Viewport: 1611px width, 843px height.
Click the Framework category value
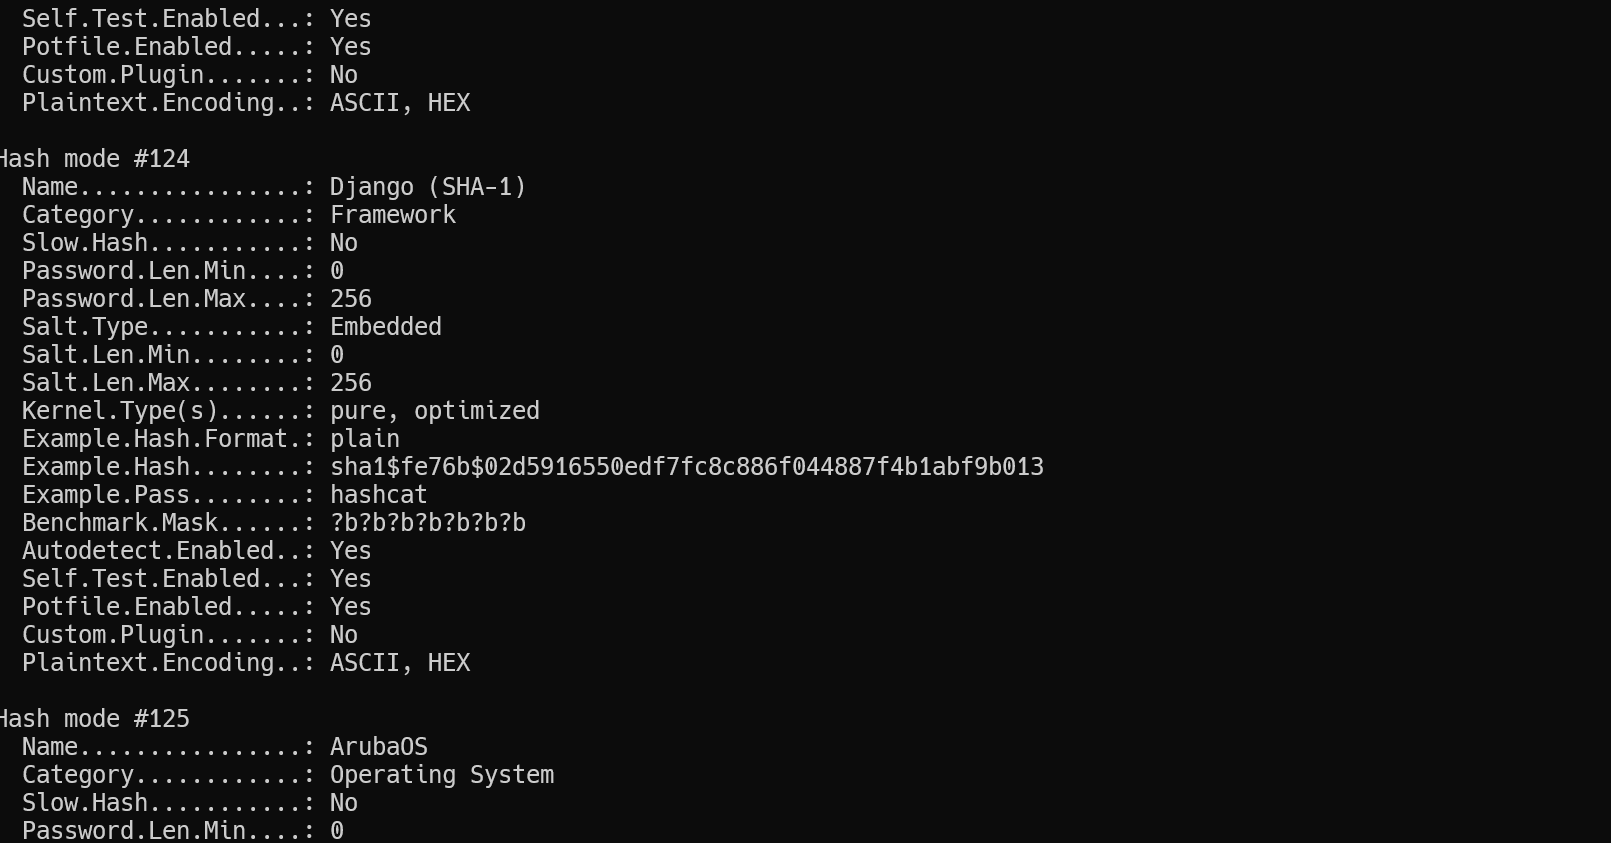tap(393, 215)
